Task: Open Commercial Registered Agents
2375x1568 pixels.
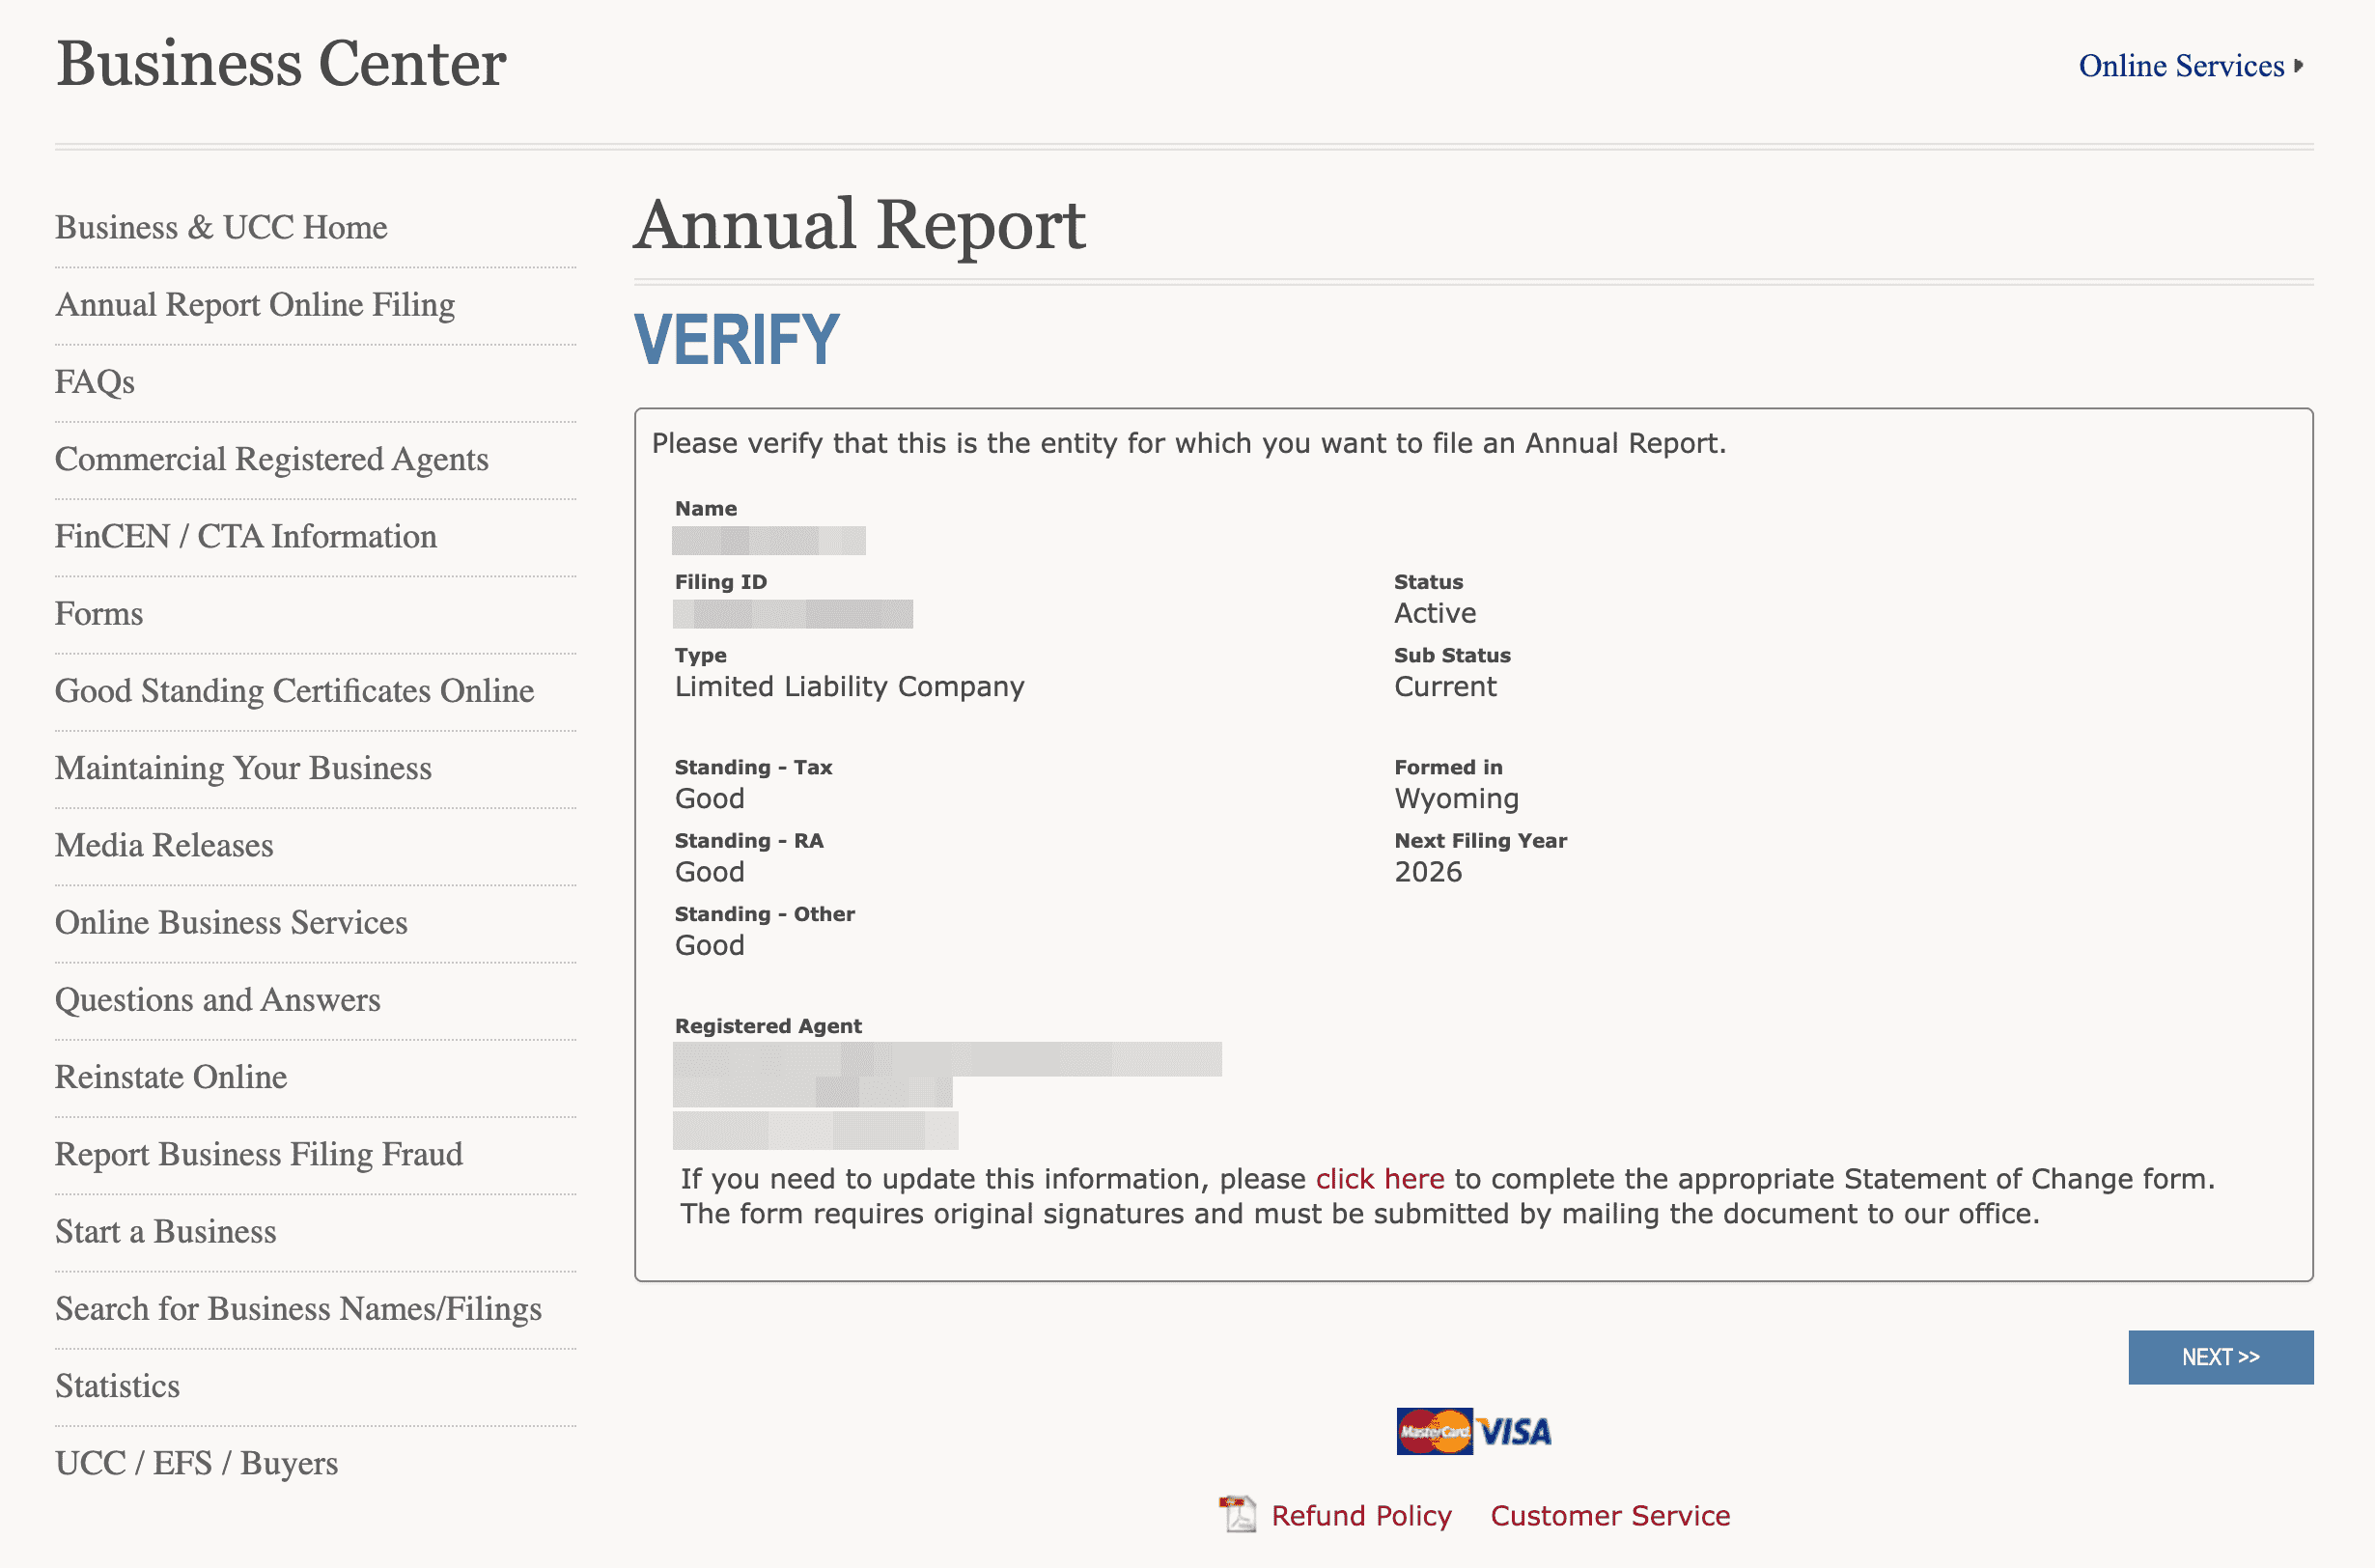Action: [272, 459]
